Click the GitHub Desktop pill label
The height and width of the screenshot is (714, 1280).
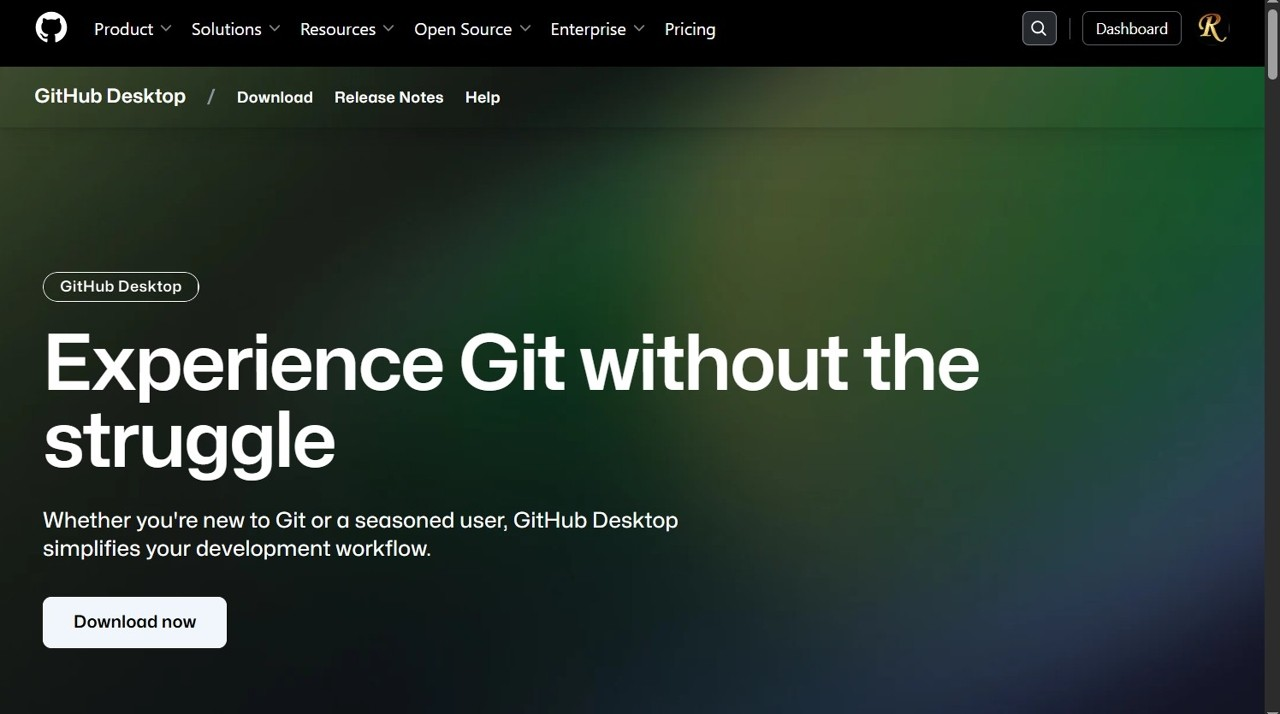tap(121, 286)
